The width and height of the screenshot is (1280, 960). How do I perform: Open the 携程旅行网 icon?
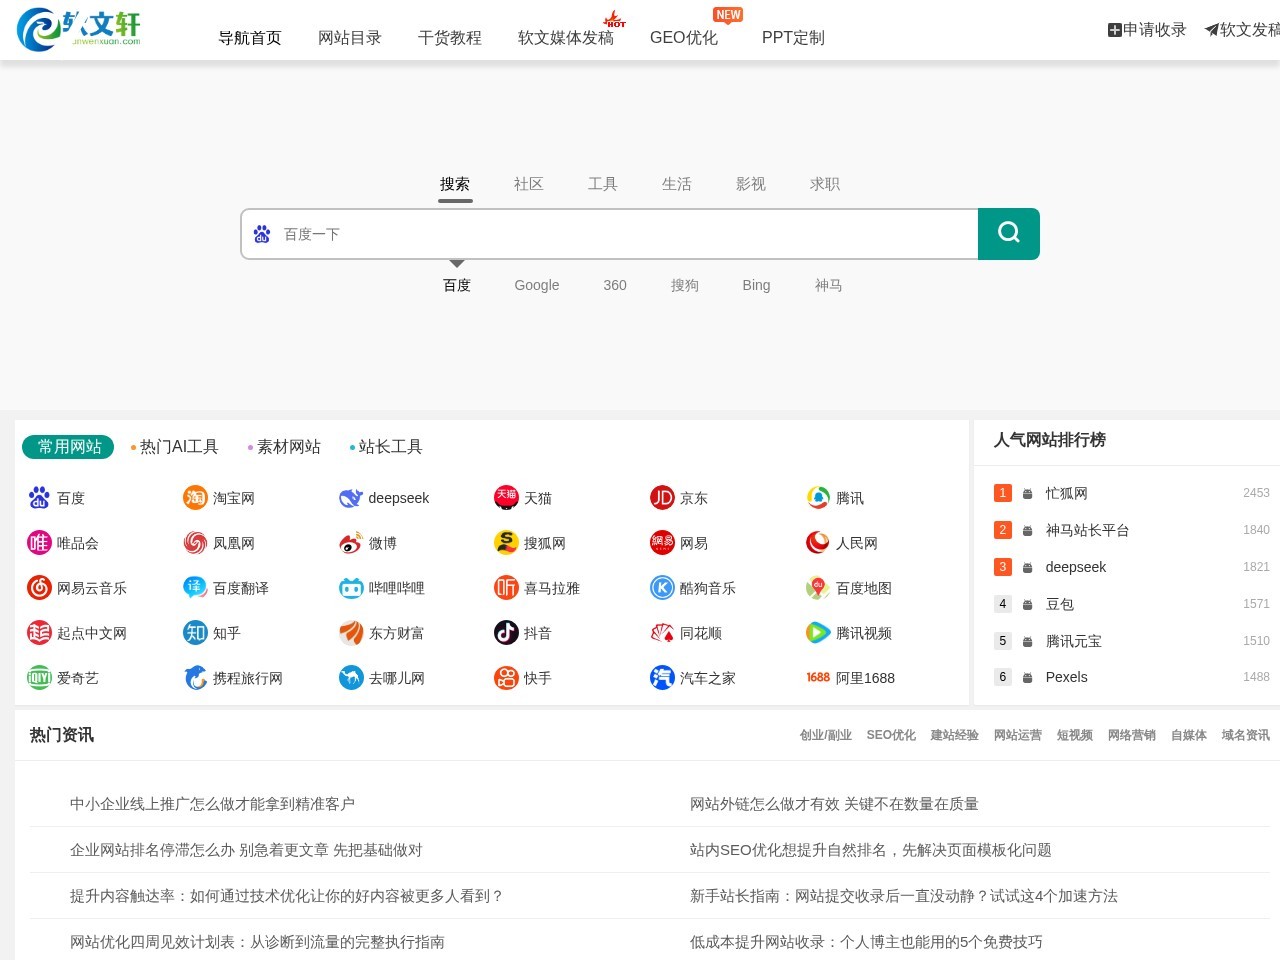click(x=195, y=678)
